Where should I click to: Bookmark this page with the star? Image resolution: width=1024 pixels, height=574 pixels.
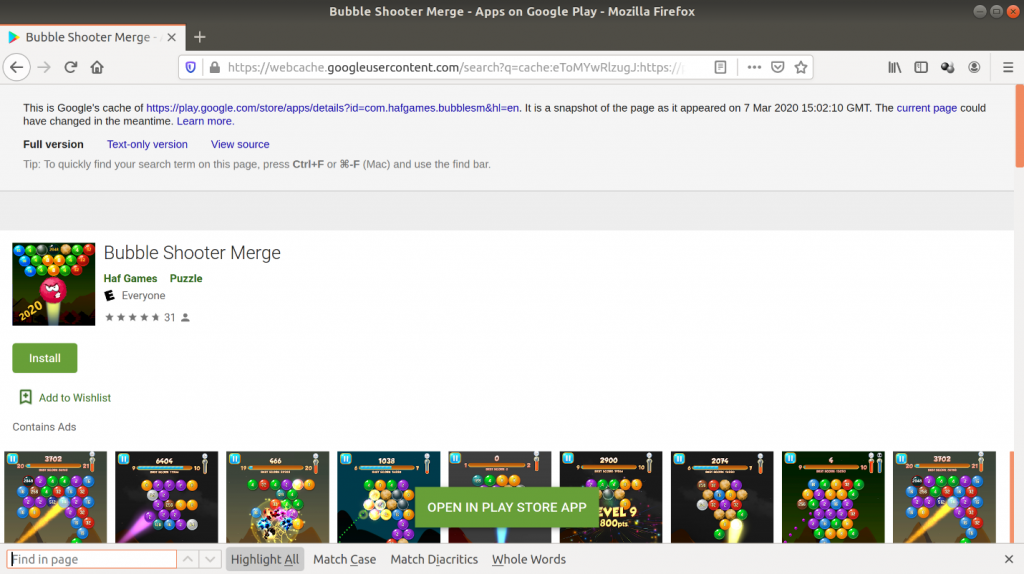coord(801,67)
